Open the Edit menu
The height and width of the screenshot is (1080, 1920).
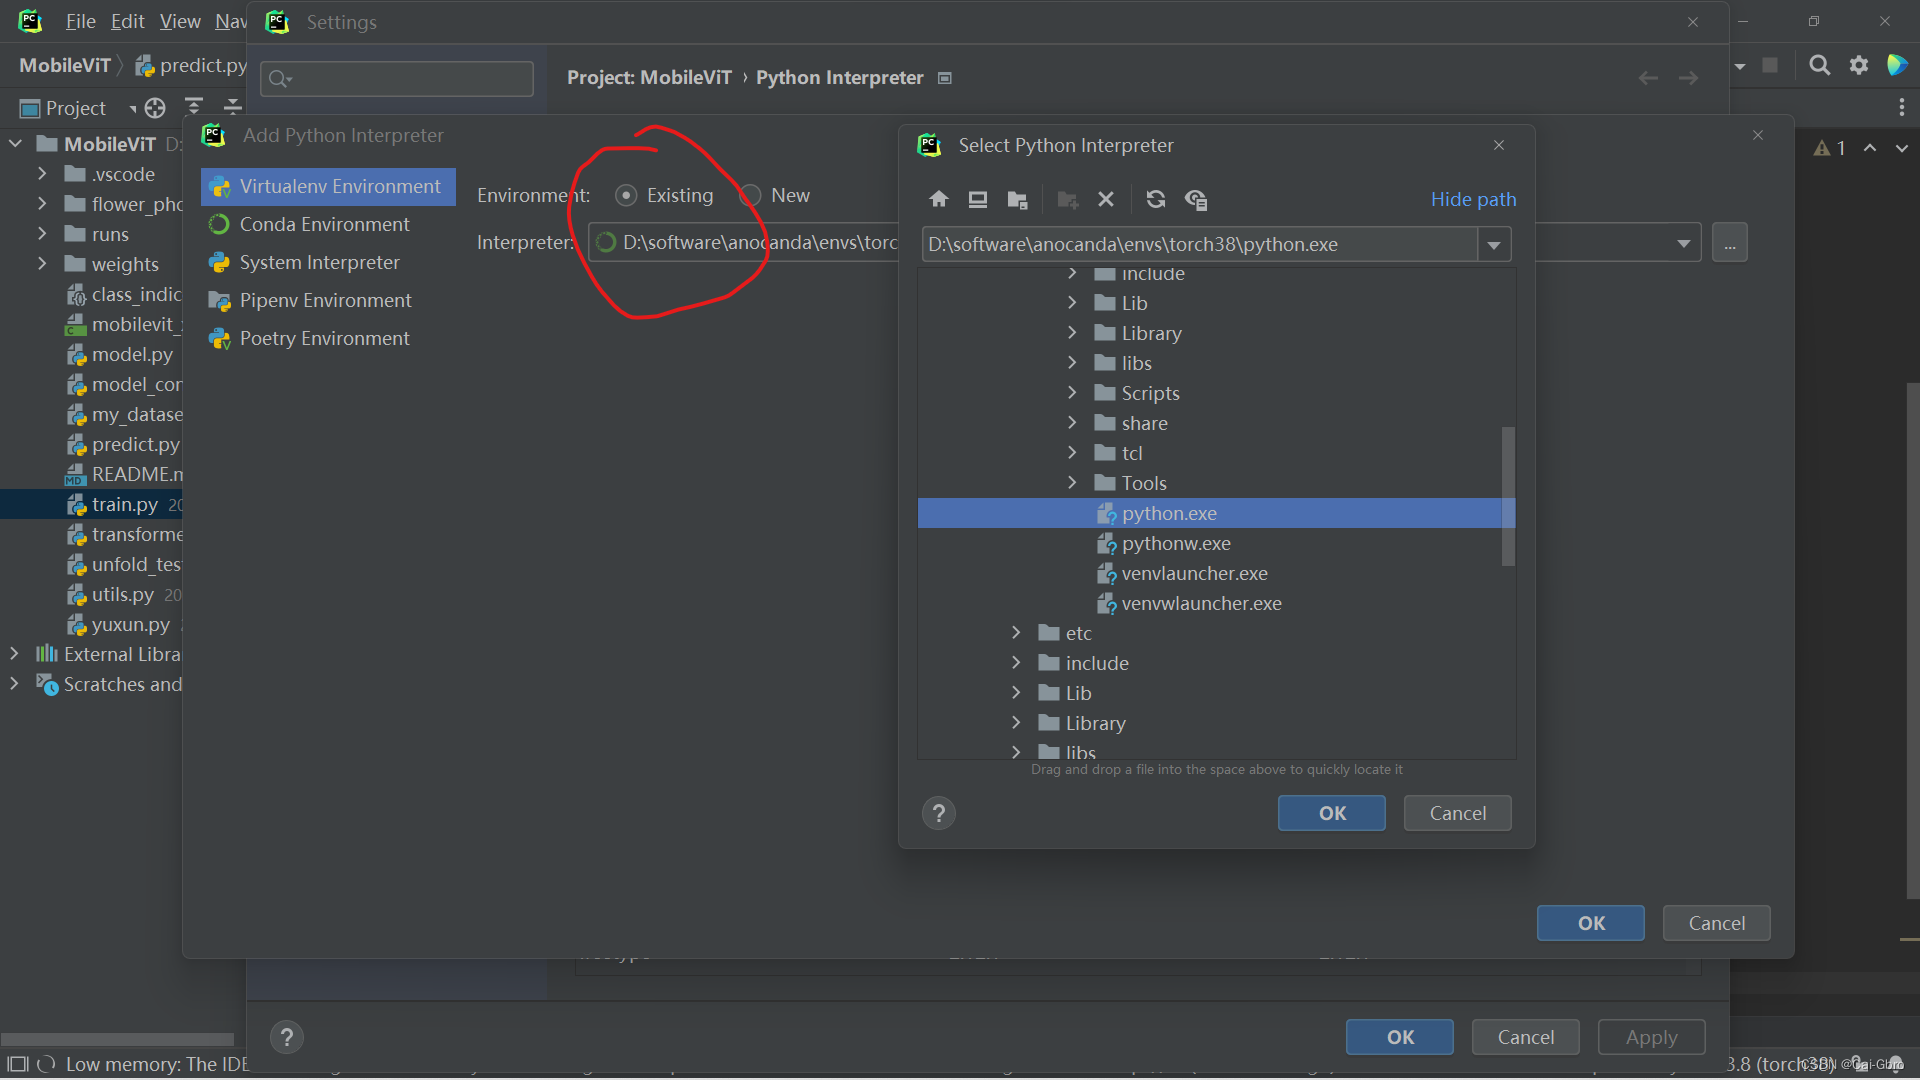point(127,21)
